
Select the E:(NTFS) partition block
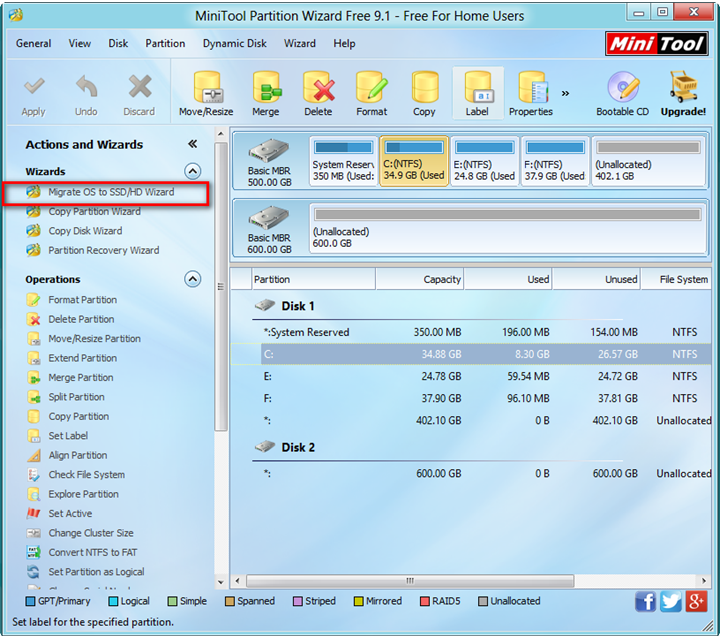click(485, 161)
